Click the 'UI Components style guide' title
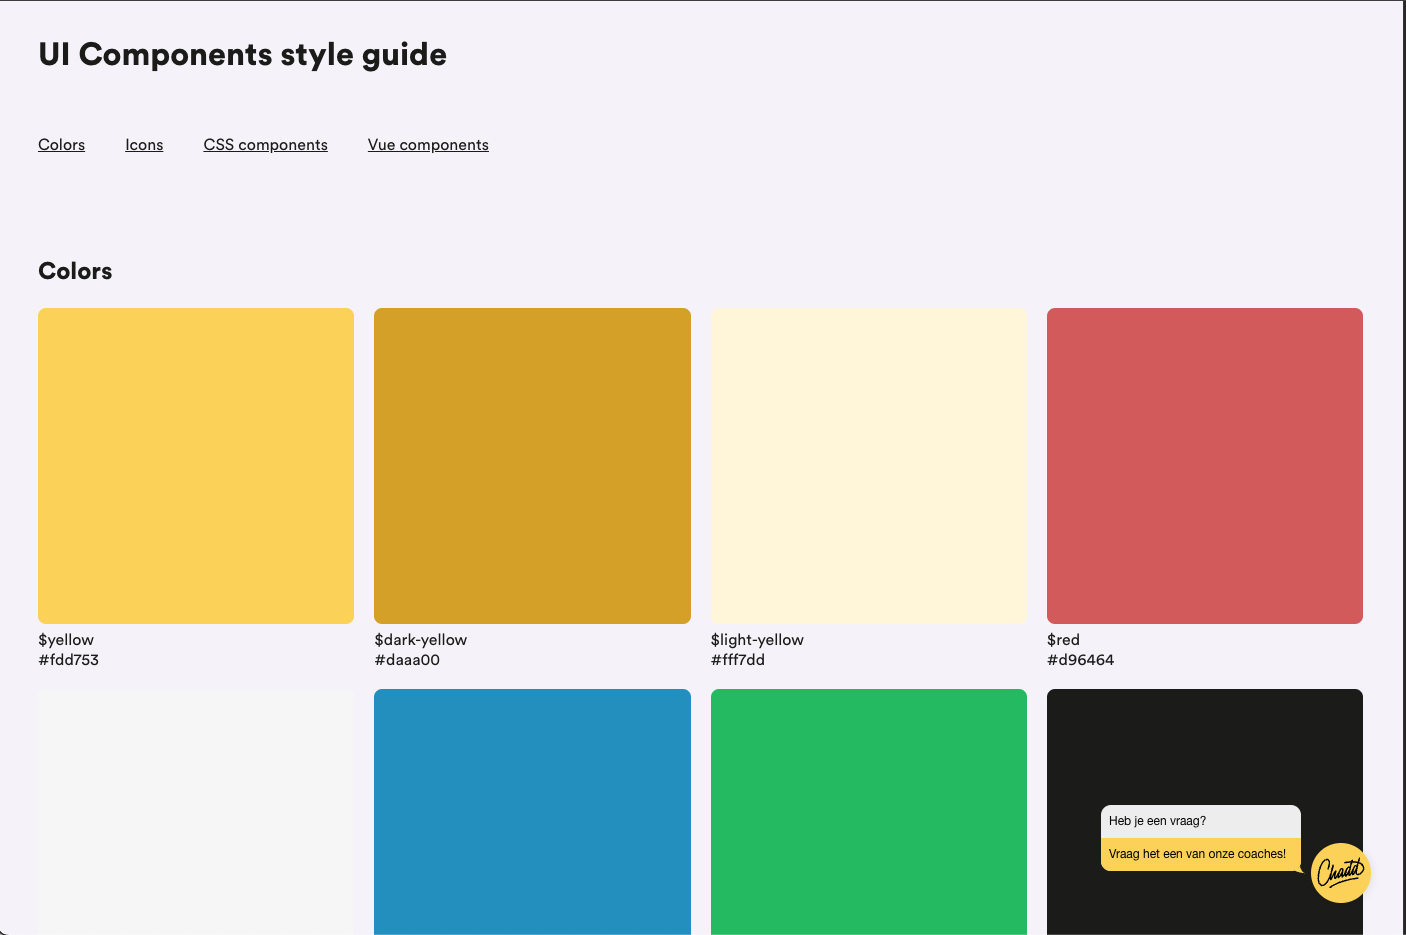The height and width of the screenshot is (935, 1406). point(242,55)
